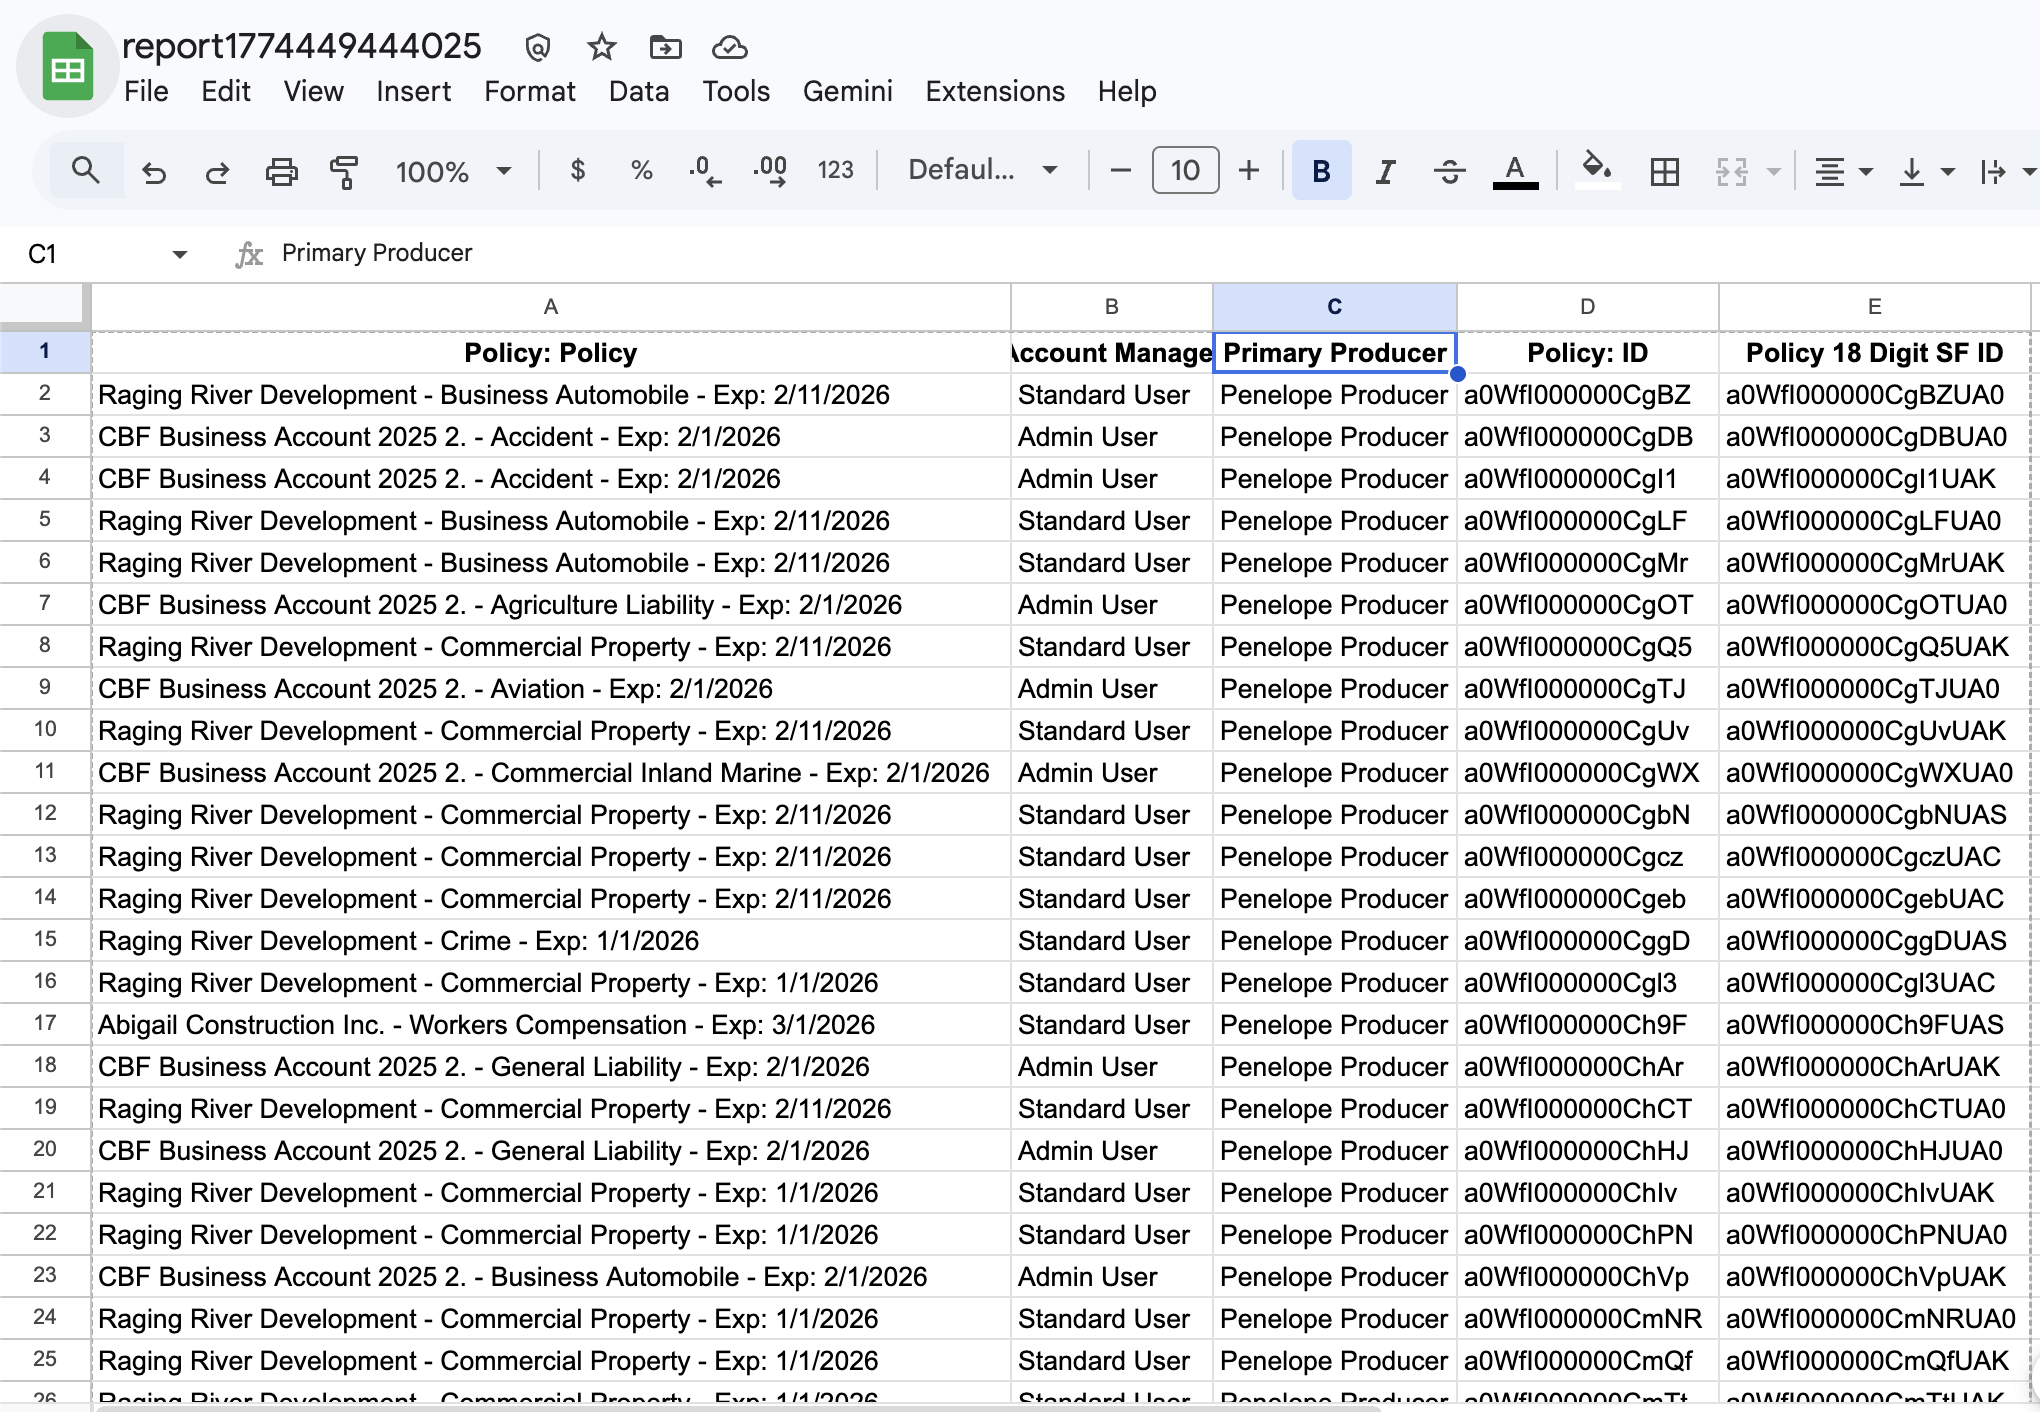Select column D header
The width and height of the screenshot is (2040, 1412).
point(1587,307)
